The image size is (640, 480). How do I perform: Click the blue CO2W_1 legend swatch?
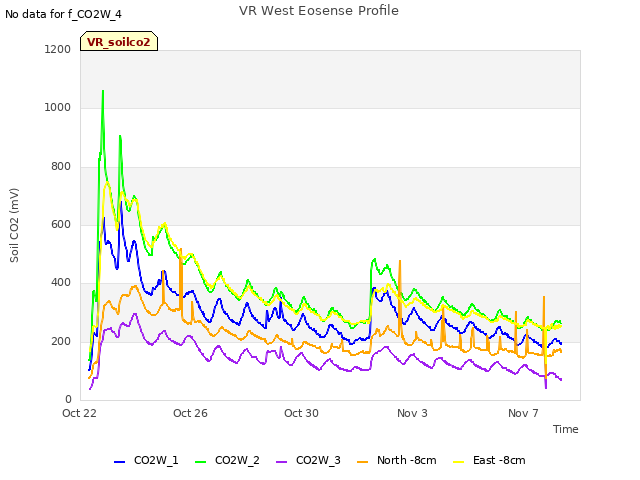tap(119, 462)
